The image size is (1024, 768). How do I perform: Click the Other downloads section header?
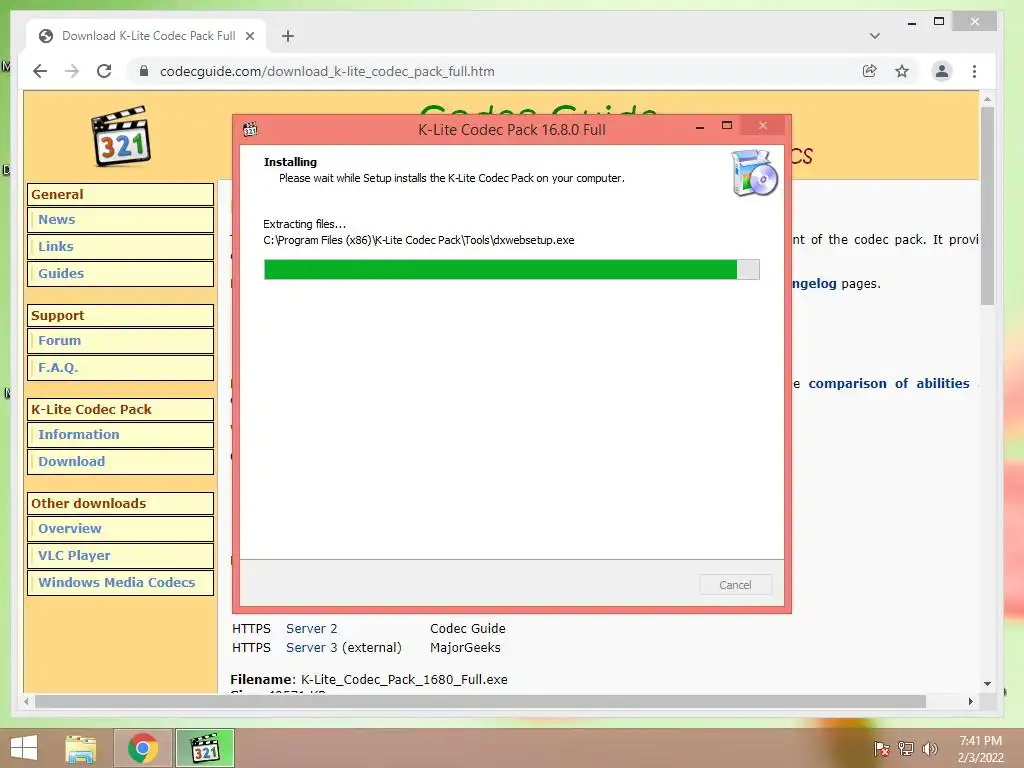tap(121, 504)
